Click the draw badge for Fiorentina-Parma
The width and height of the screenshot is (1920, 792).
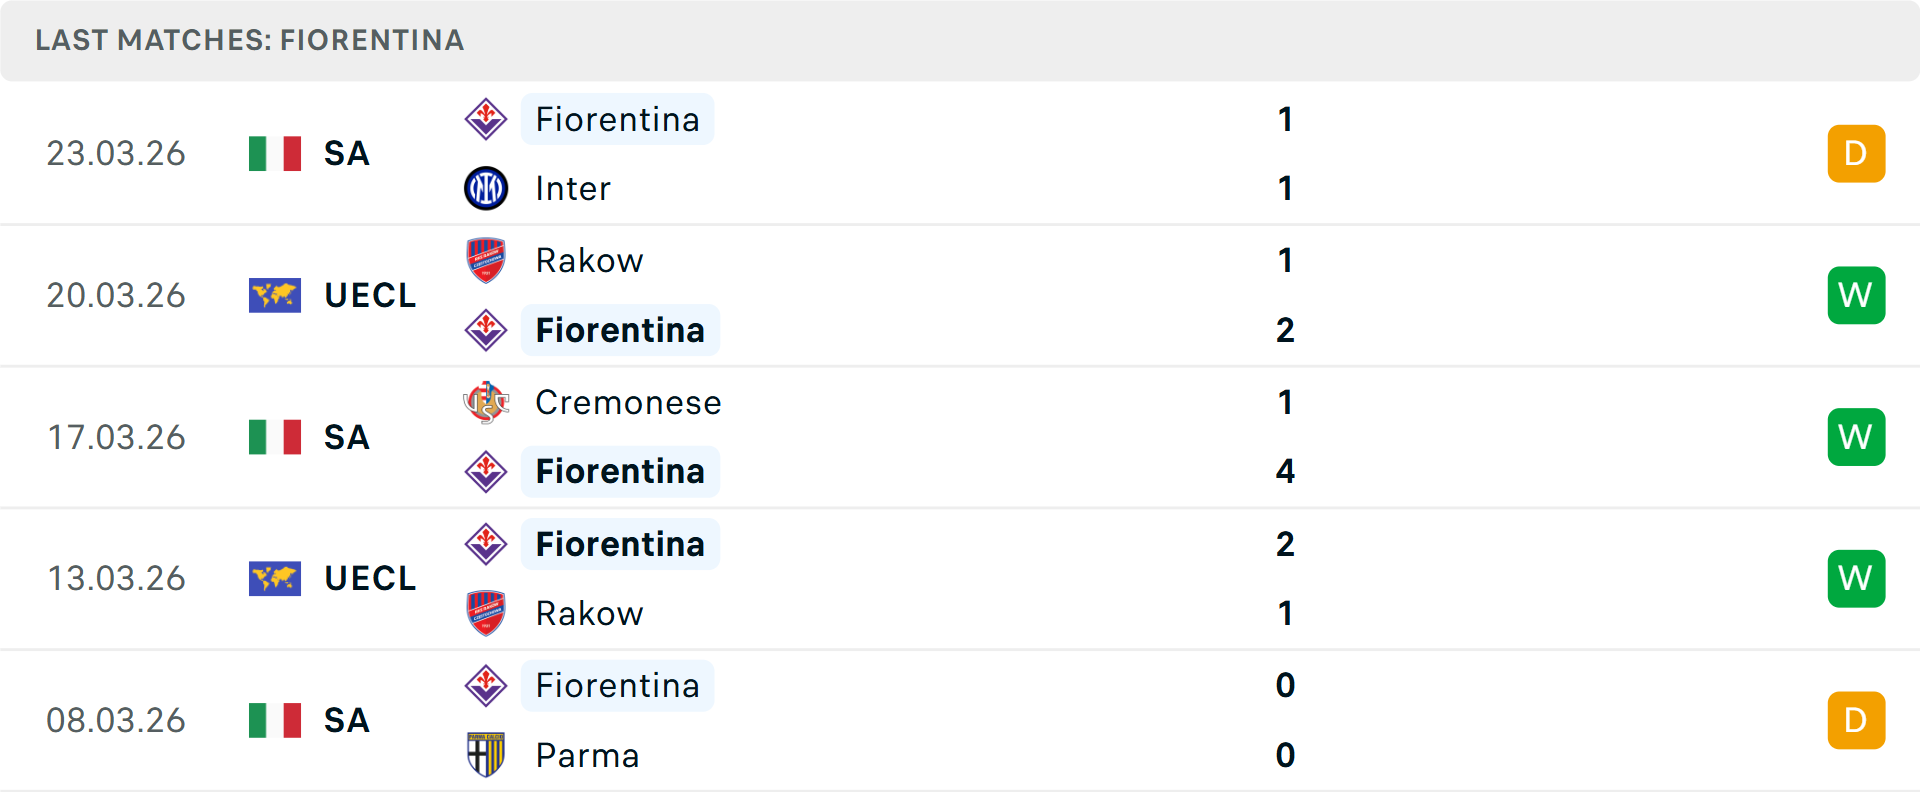[1855, 720]
